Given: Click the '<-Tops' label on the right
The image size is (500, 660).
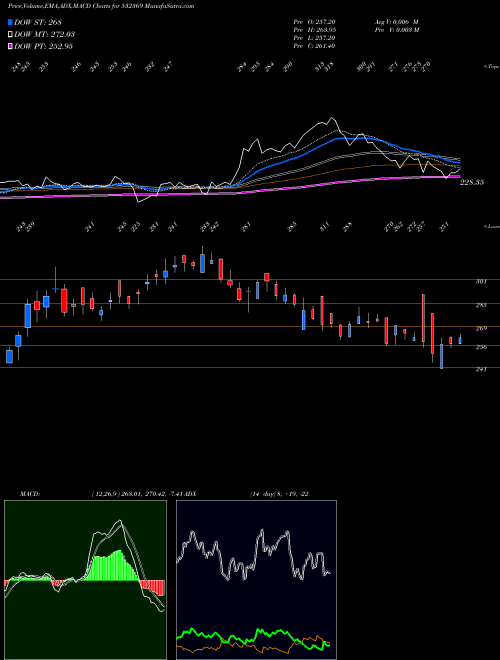Looking at the screenshot, I should pos(492,67).
